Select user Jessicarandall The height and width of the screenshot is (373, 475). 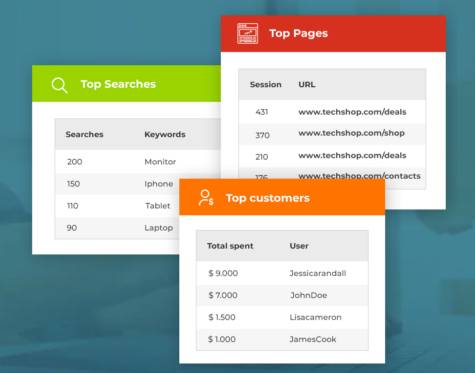click(x=318, y=273)
